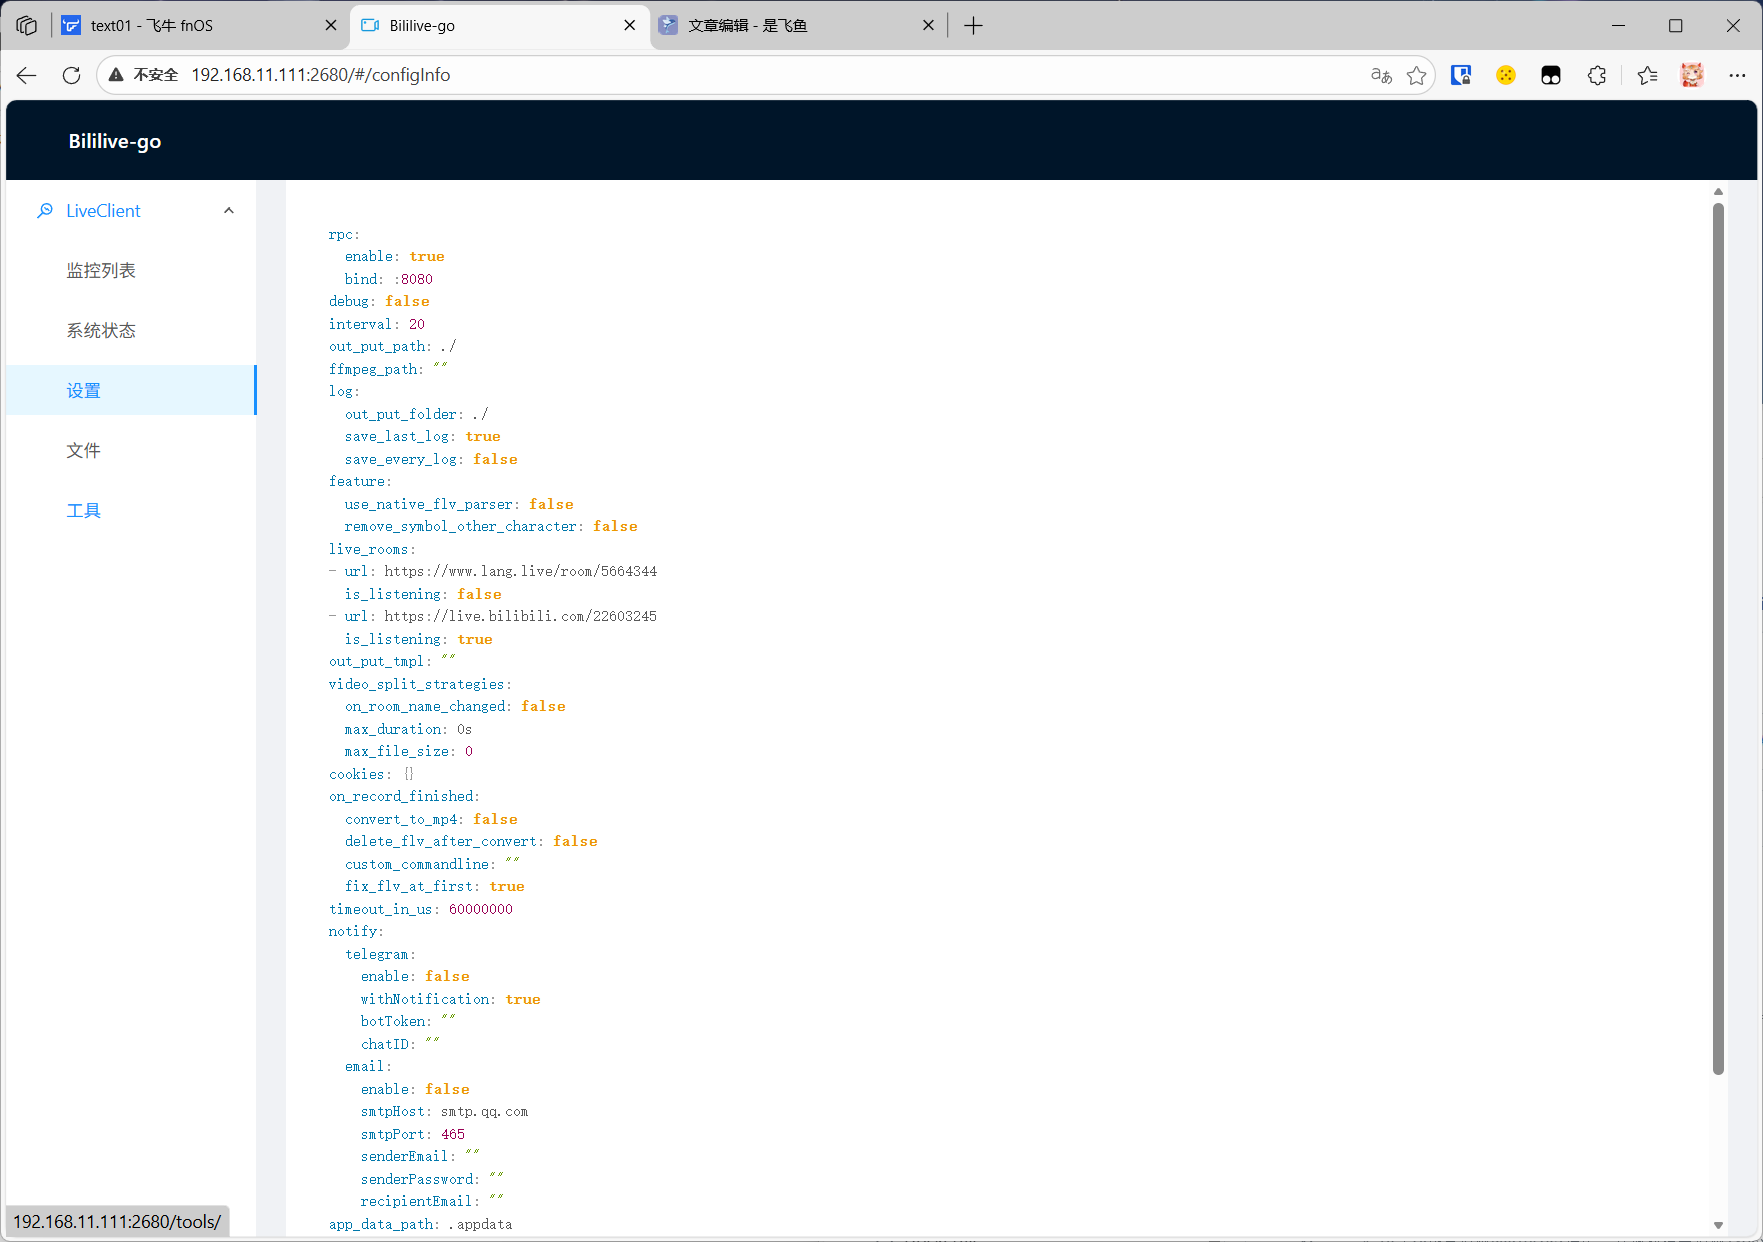Click the address bar URL field
The width and height of the screenshot is (1763, 1242).
click(x=700, y=75)
